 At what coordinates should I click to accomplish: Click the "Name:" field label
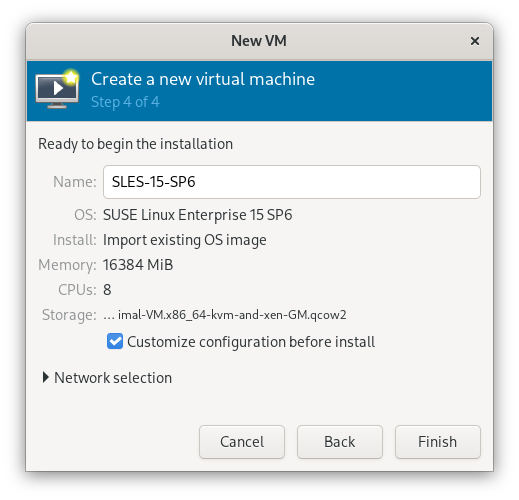pos(75,182)
